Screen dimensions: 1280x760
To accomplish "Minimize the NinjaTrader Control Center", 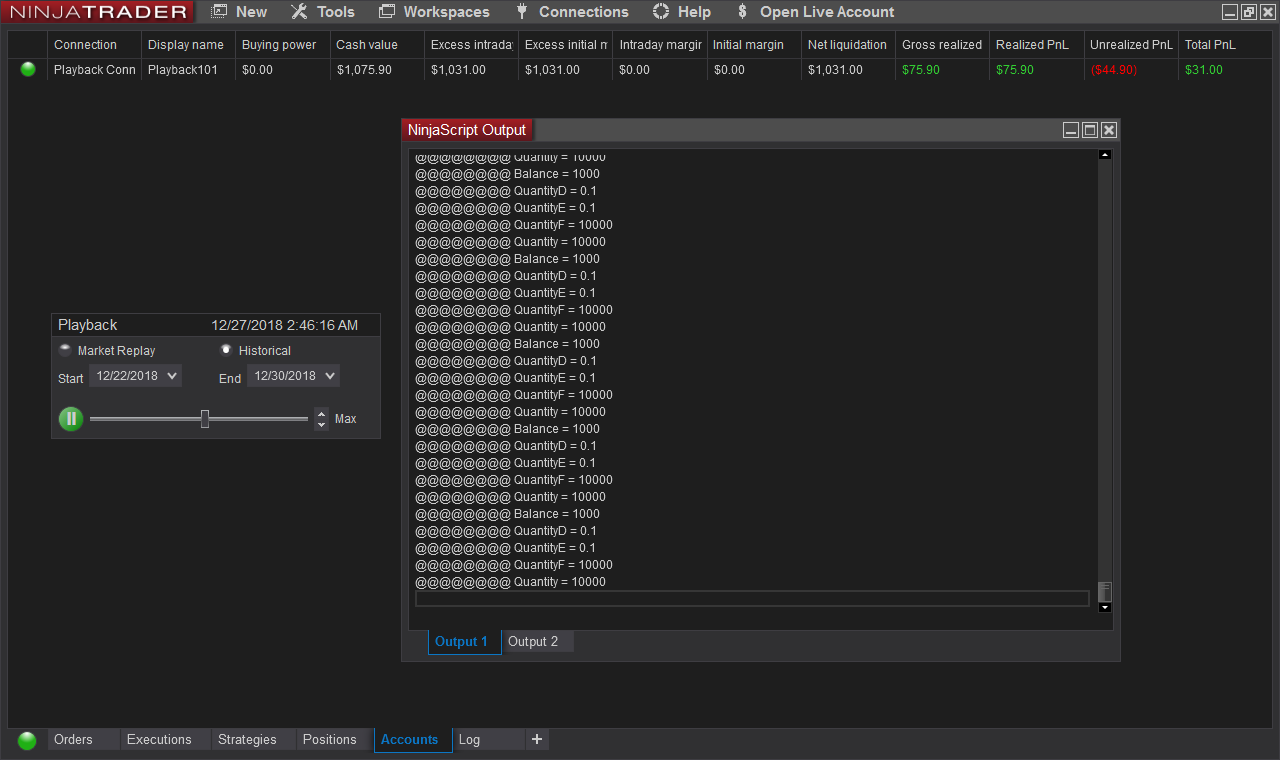I will (x=1230, y=12).
